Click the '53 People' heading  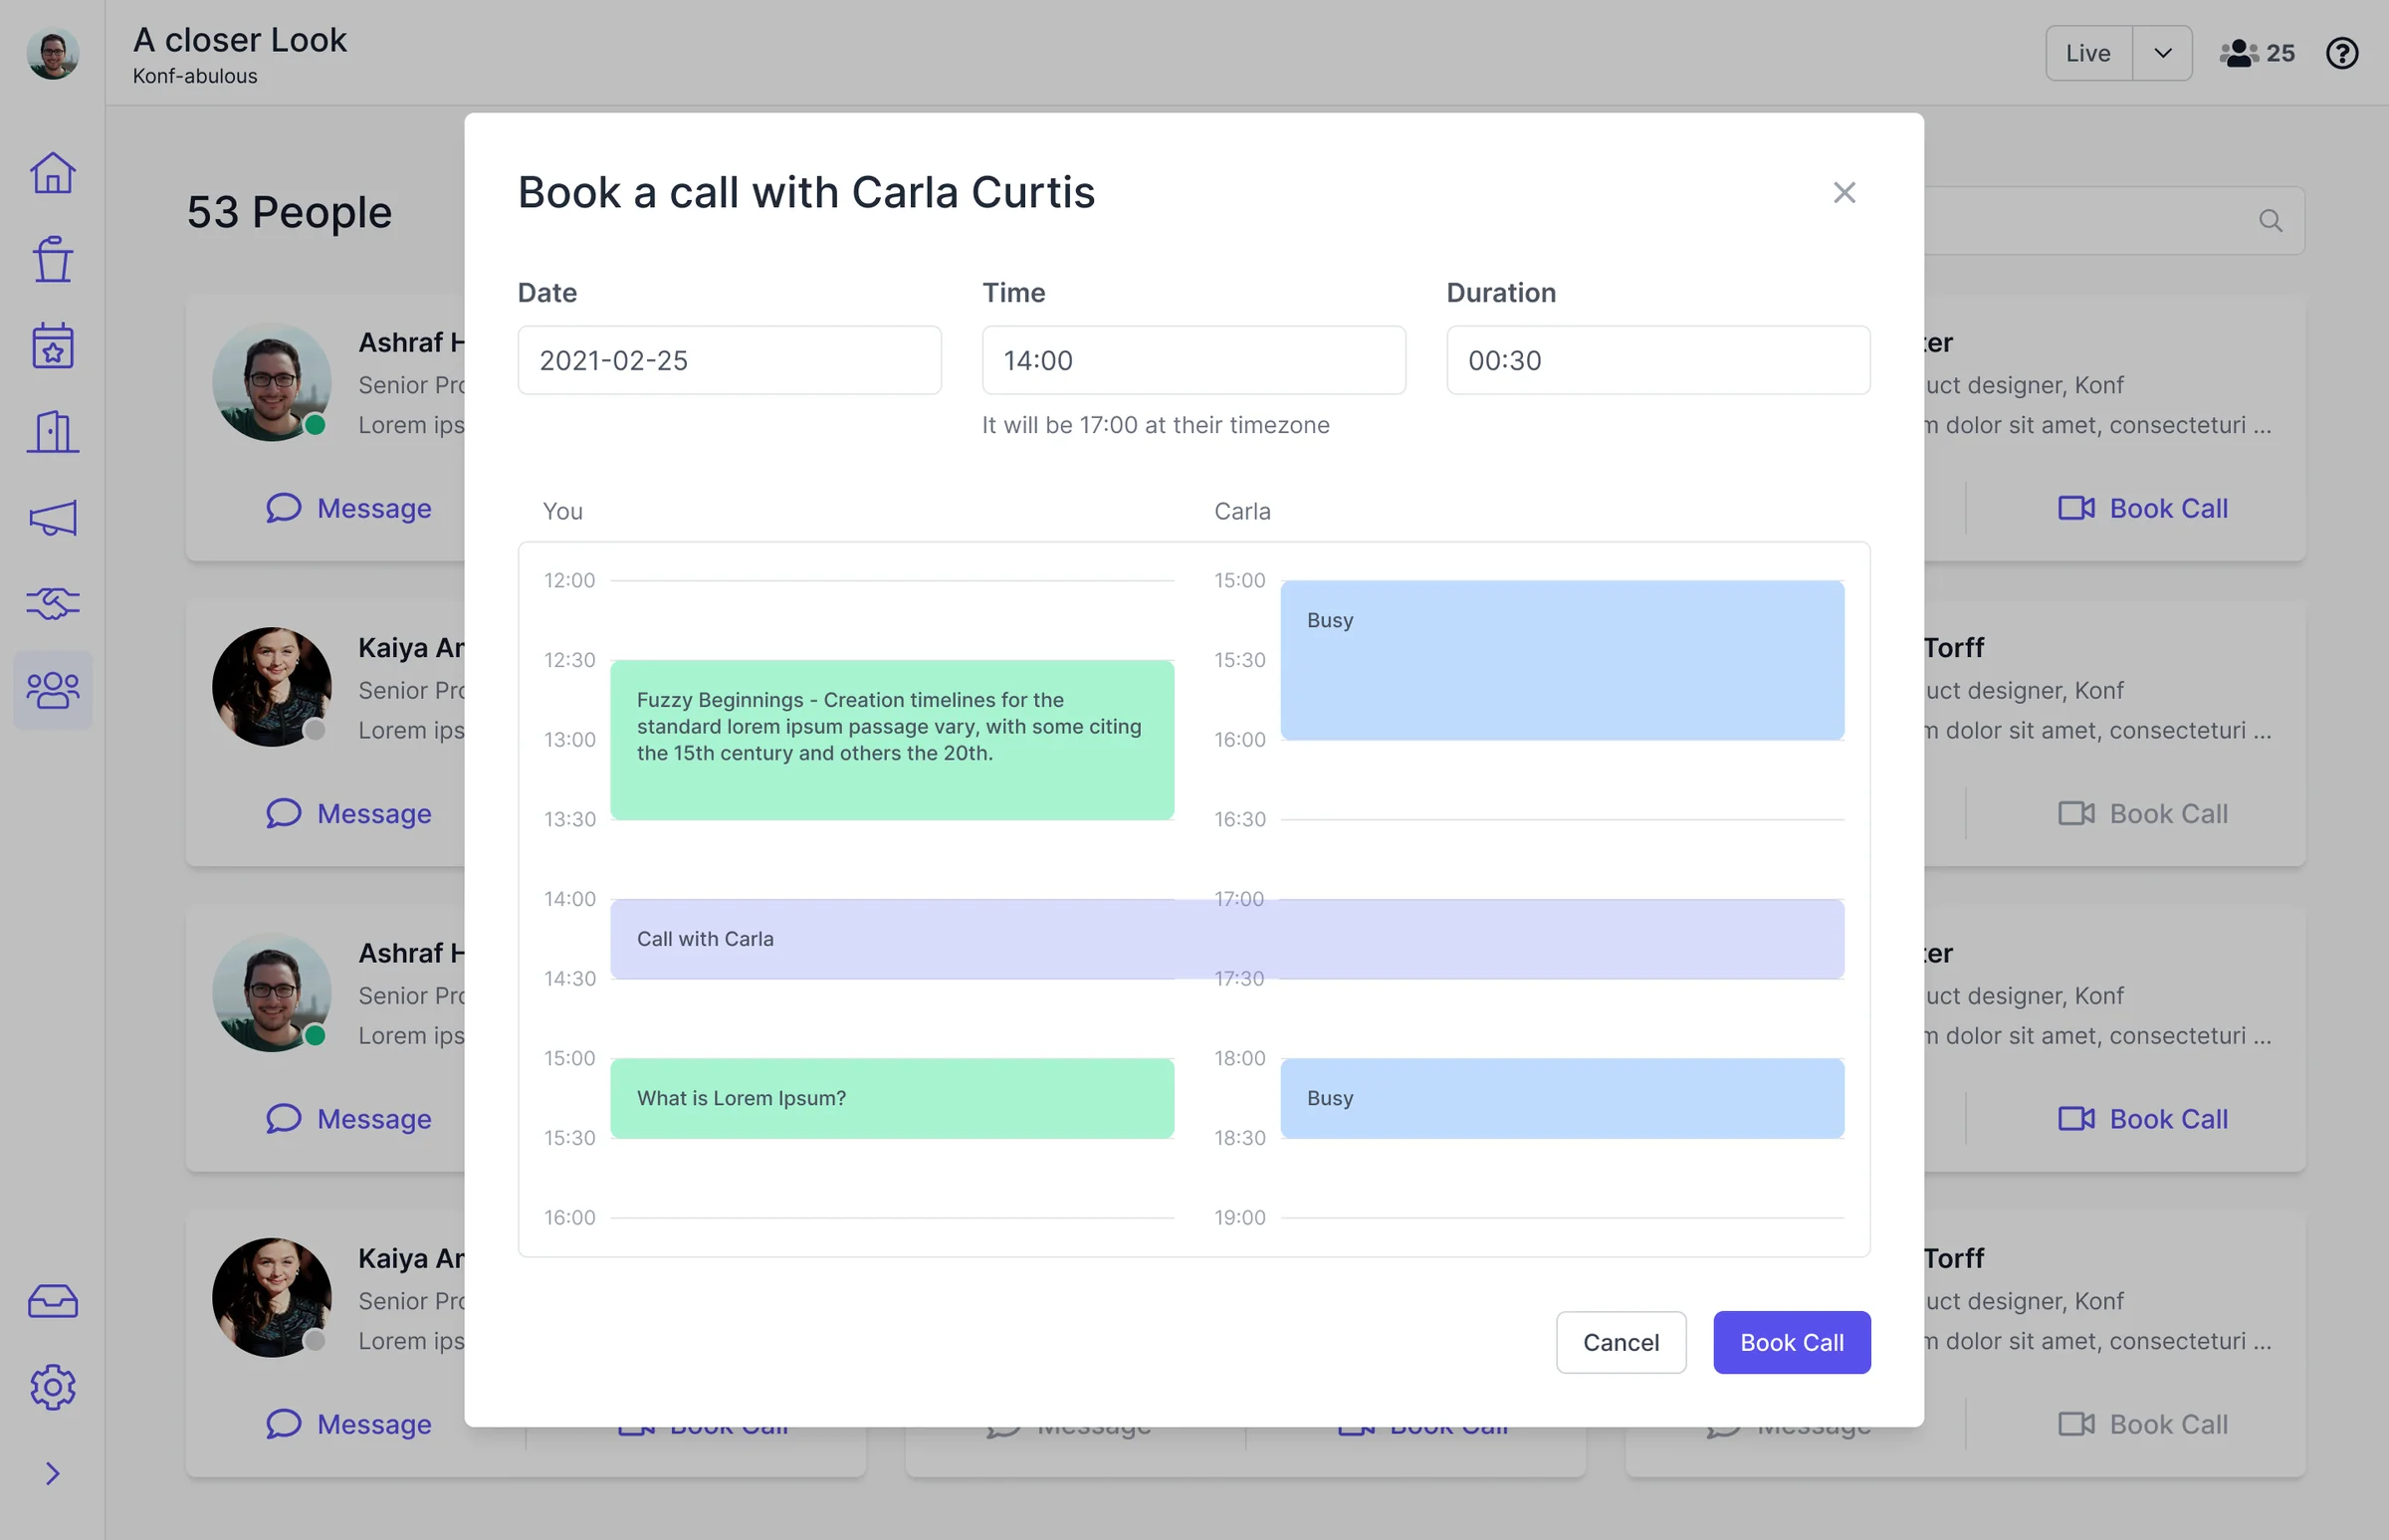289,212
